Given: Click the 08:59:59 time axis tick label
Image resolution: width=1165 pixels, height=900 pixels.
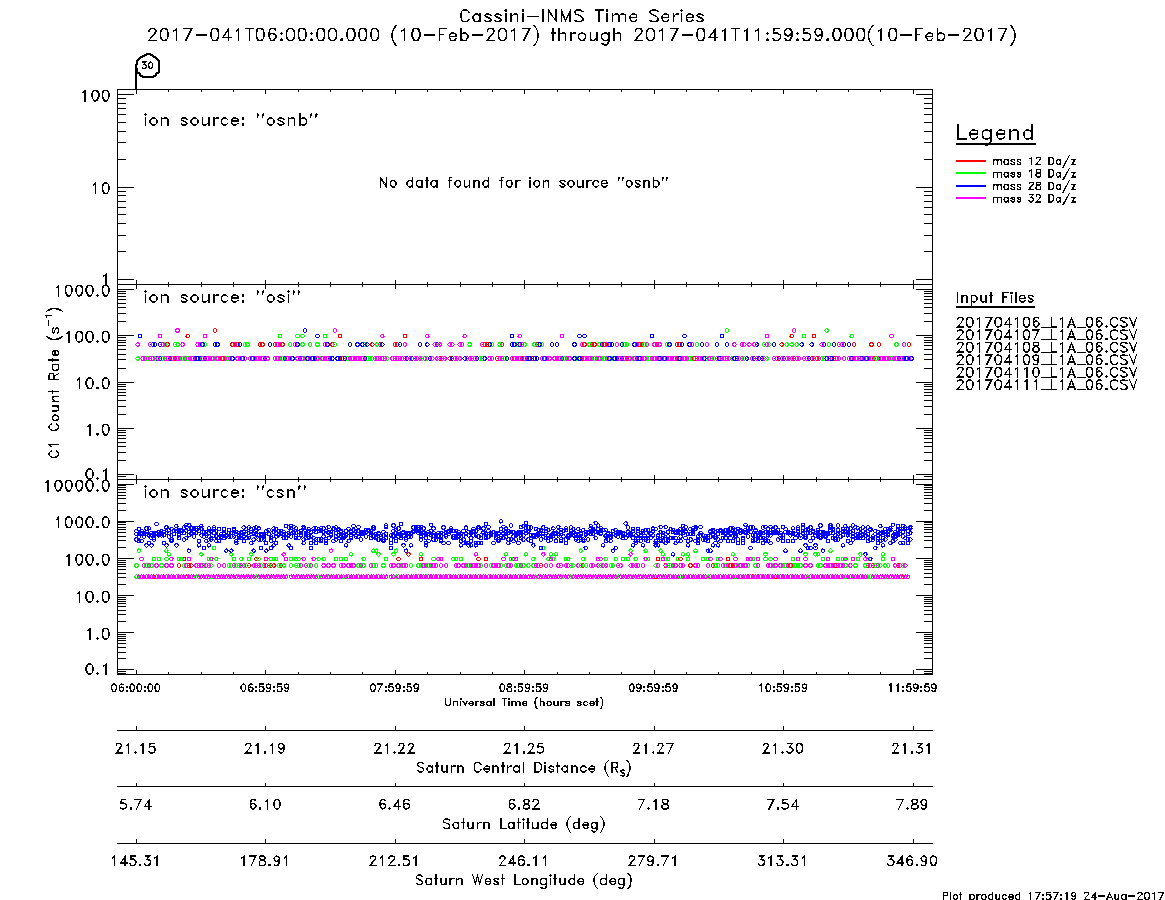Looking at the screenshot, I should (x=524, y=688).
